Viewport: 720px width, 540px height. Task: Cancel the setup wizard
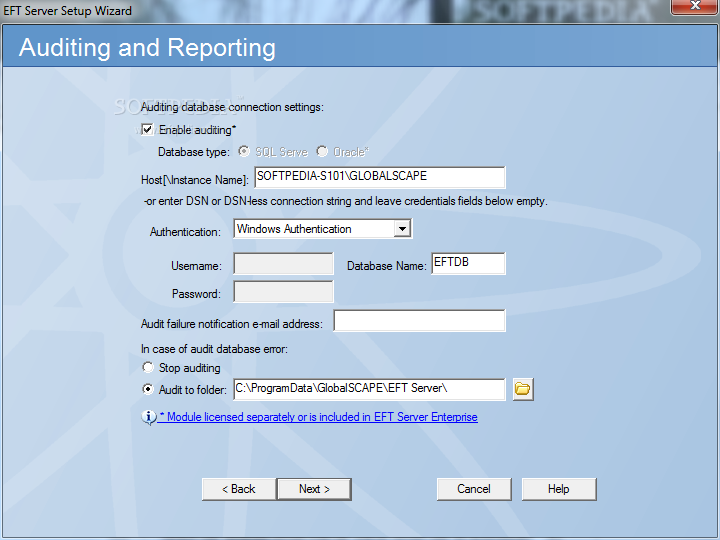point(474,489)
